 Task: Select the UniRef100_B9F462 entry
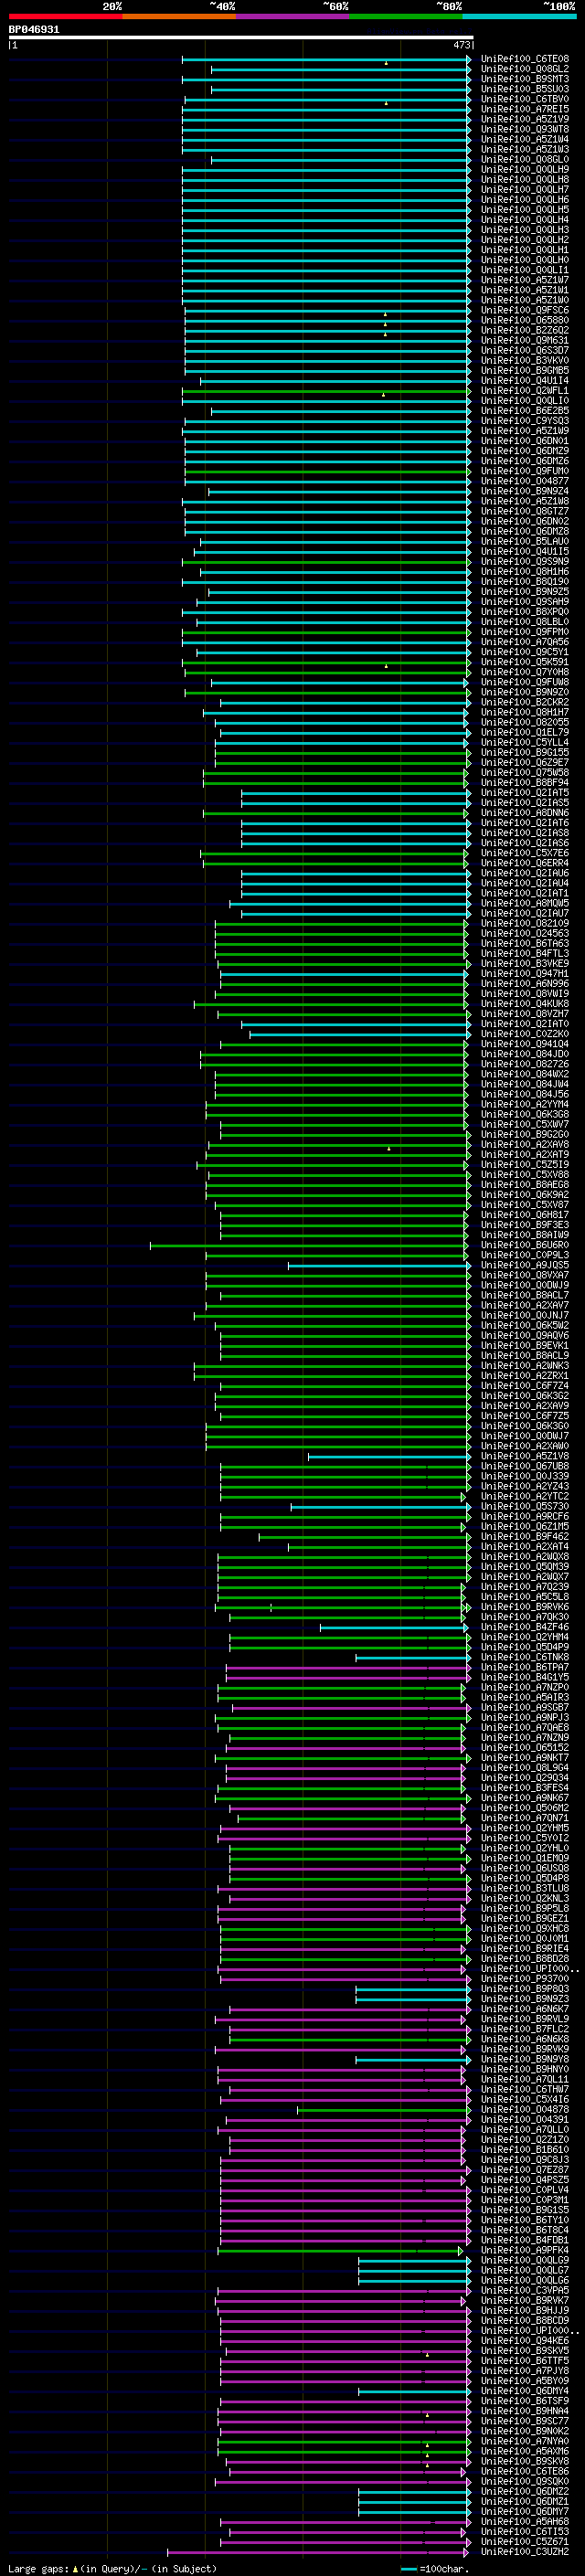[x=525, y=1537]
